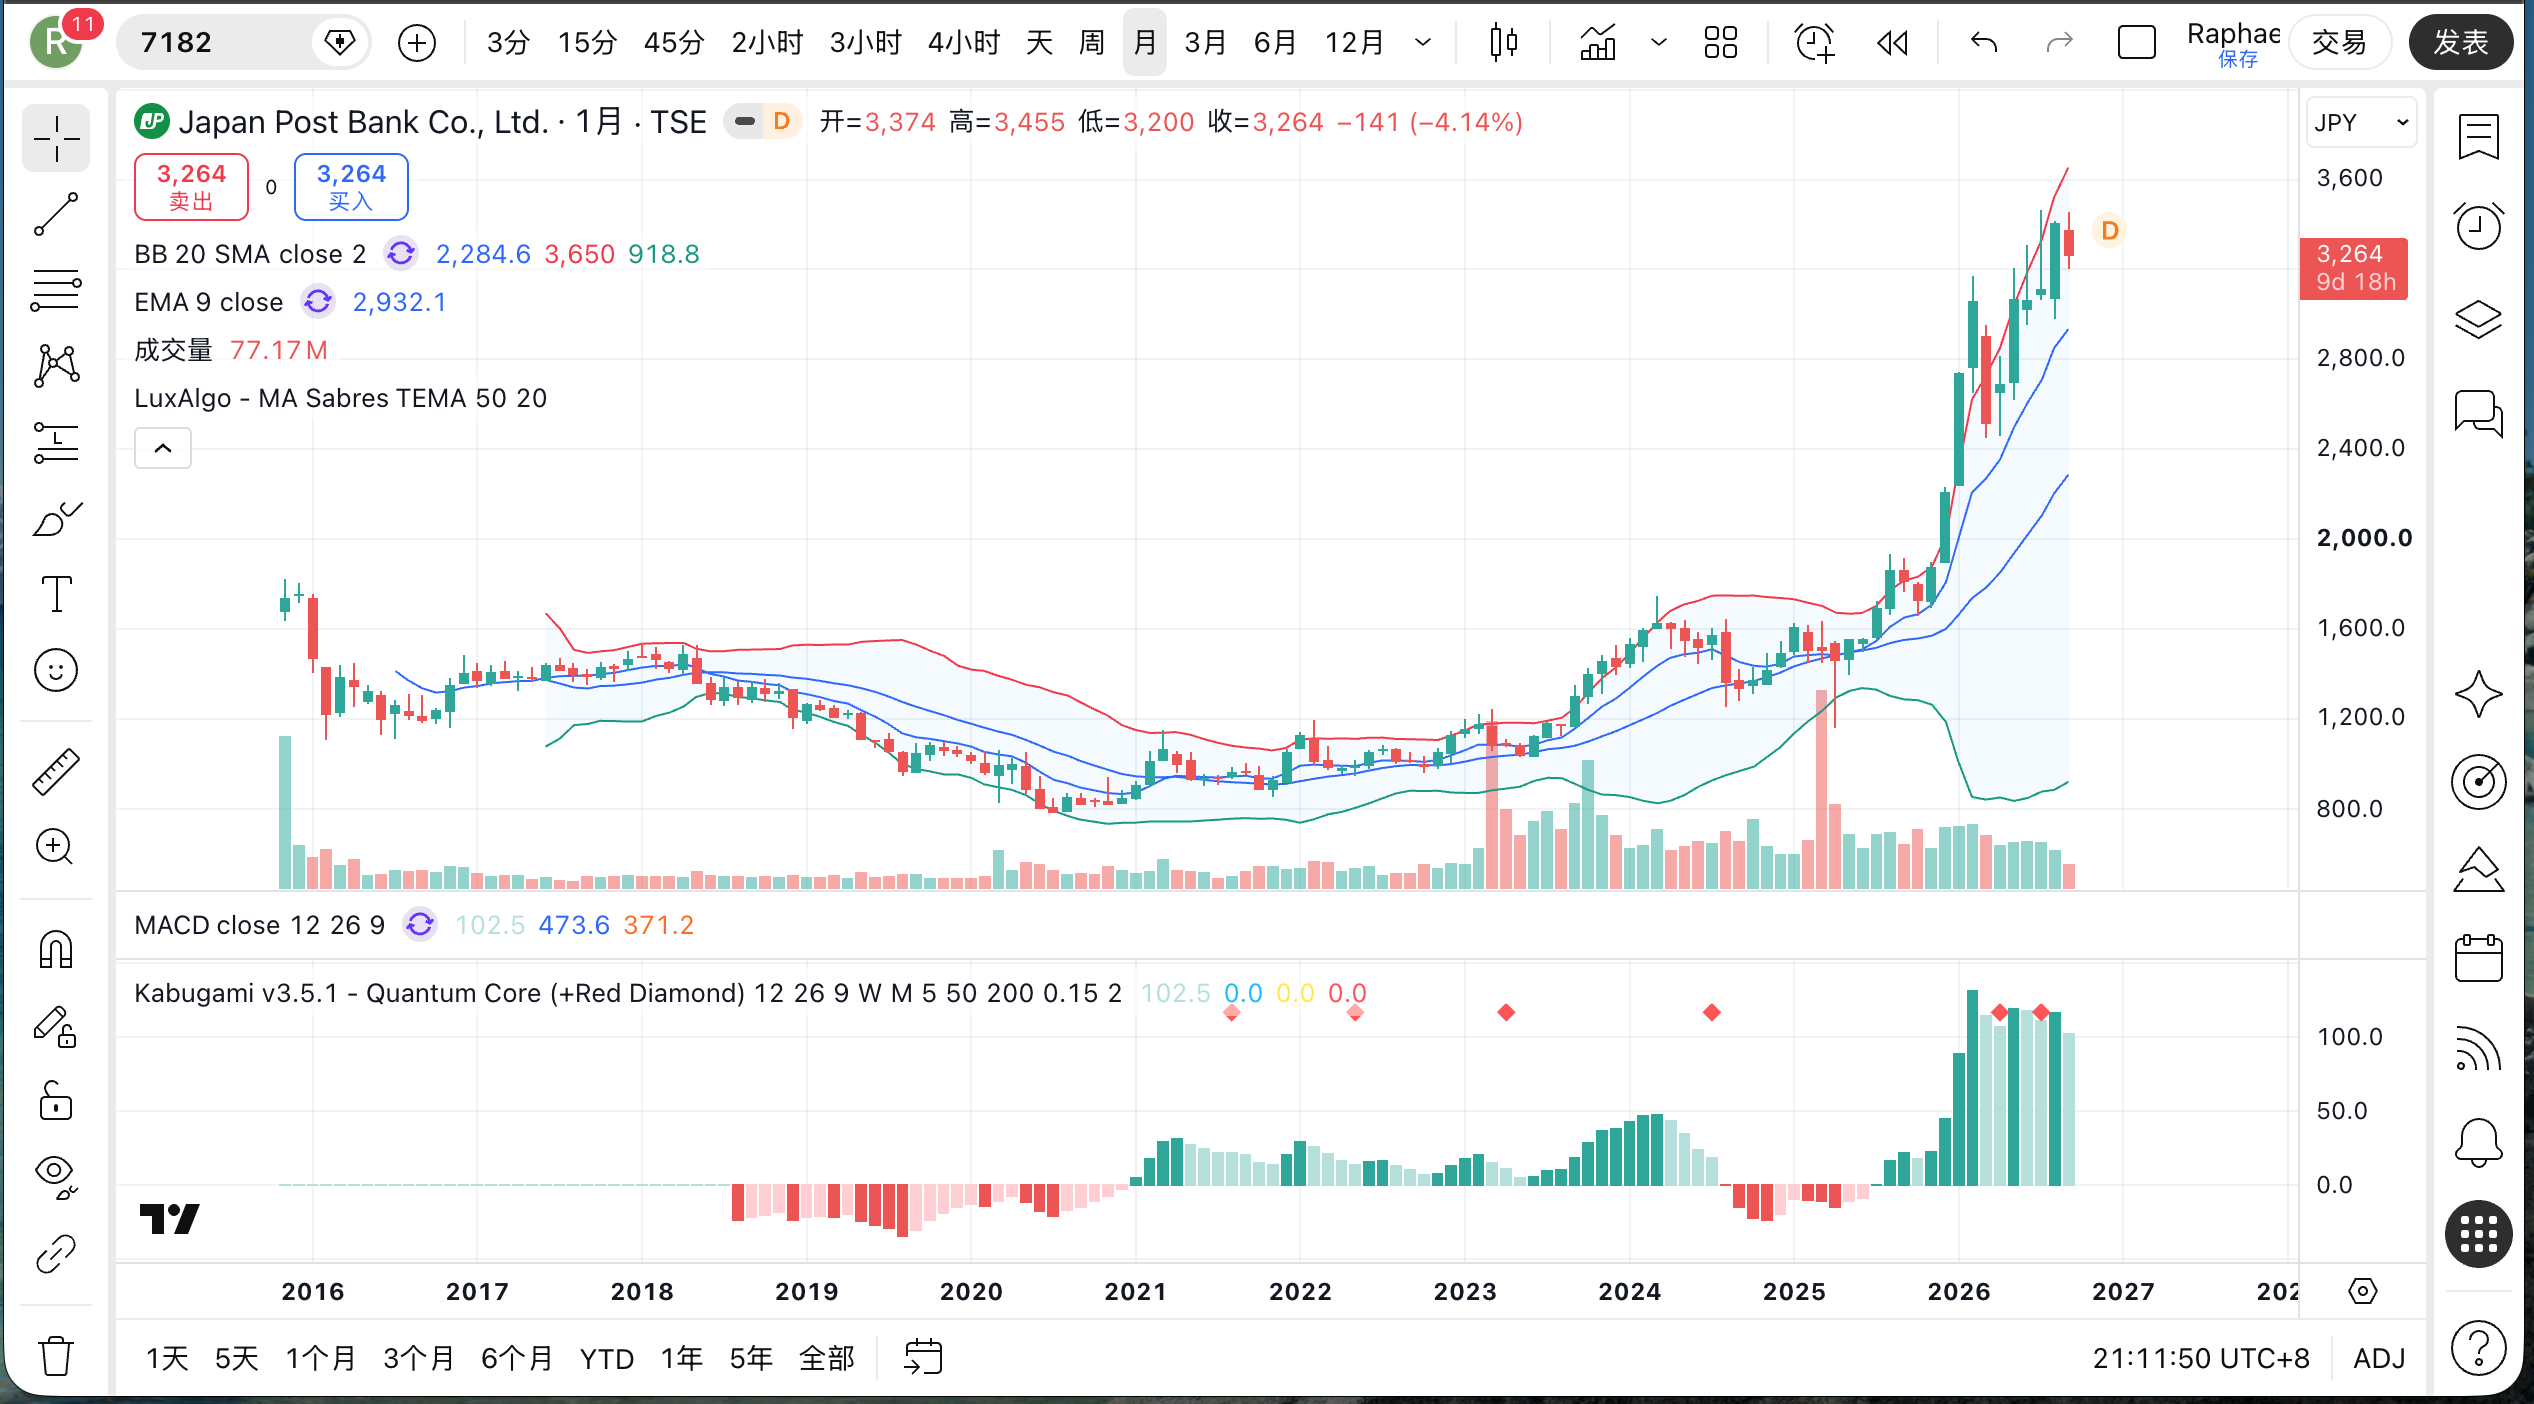Open the candlestick chart style menu
The image size is (2534, 1404).
point(1503,42)
